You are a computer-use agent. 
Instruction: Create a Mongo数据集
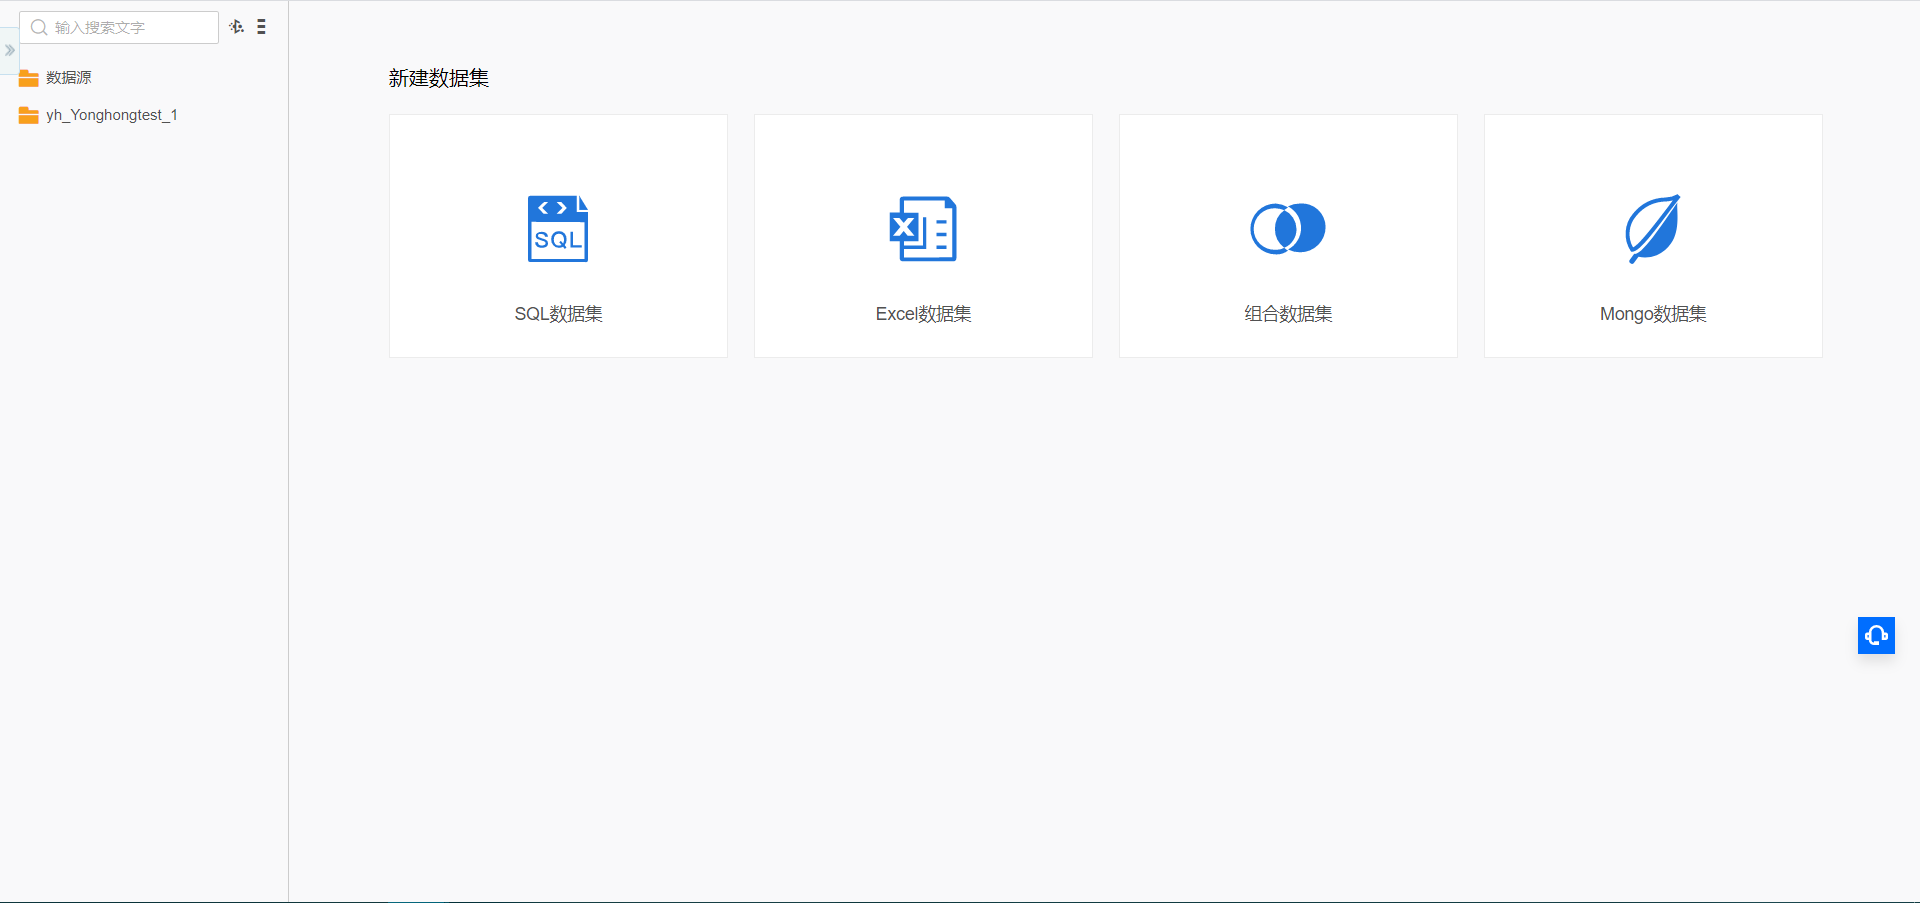tap(1652, 236)
